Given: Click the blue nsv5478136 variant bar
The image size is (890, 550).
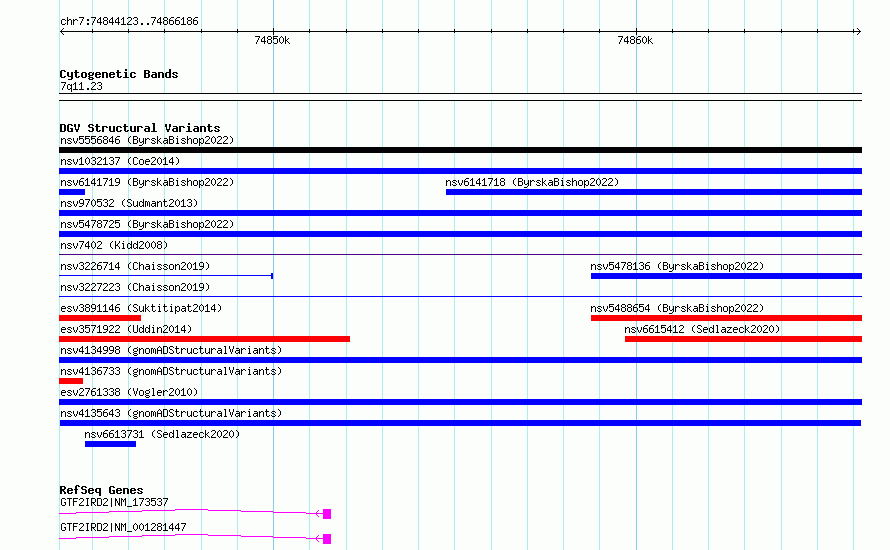Looking at the screenshot, I should coord(726,276).
